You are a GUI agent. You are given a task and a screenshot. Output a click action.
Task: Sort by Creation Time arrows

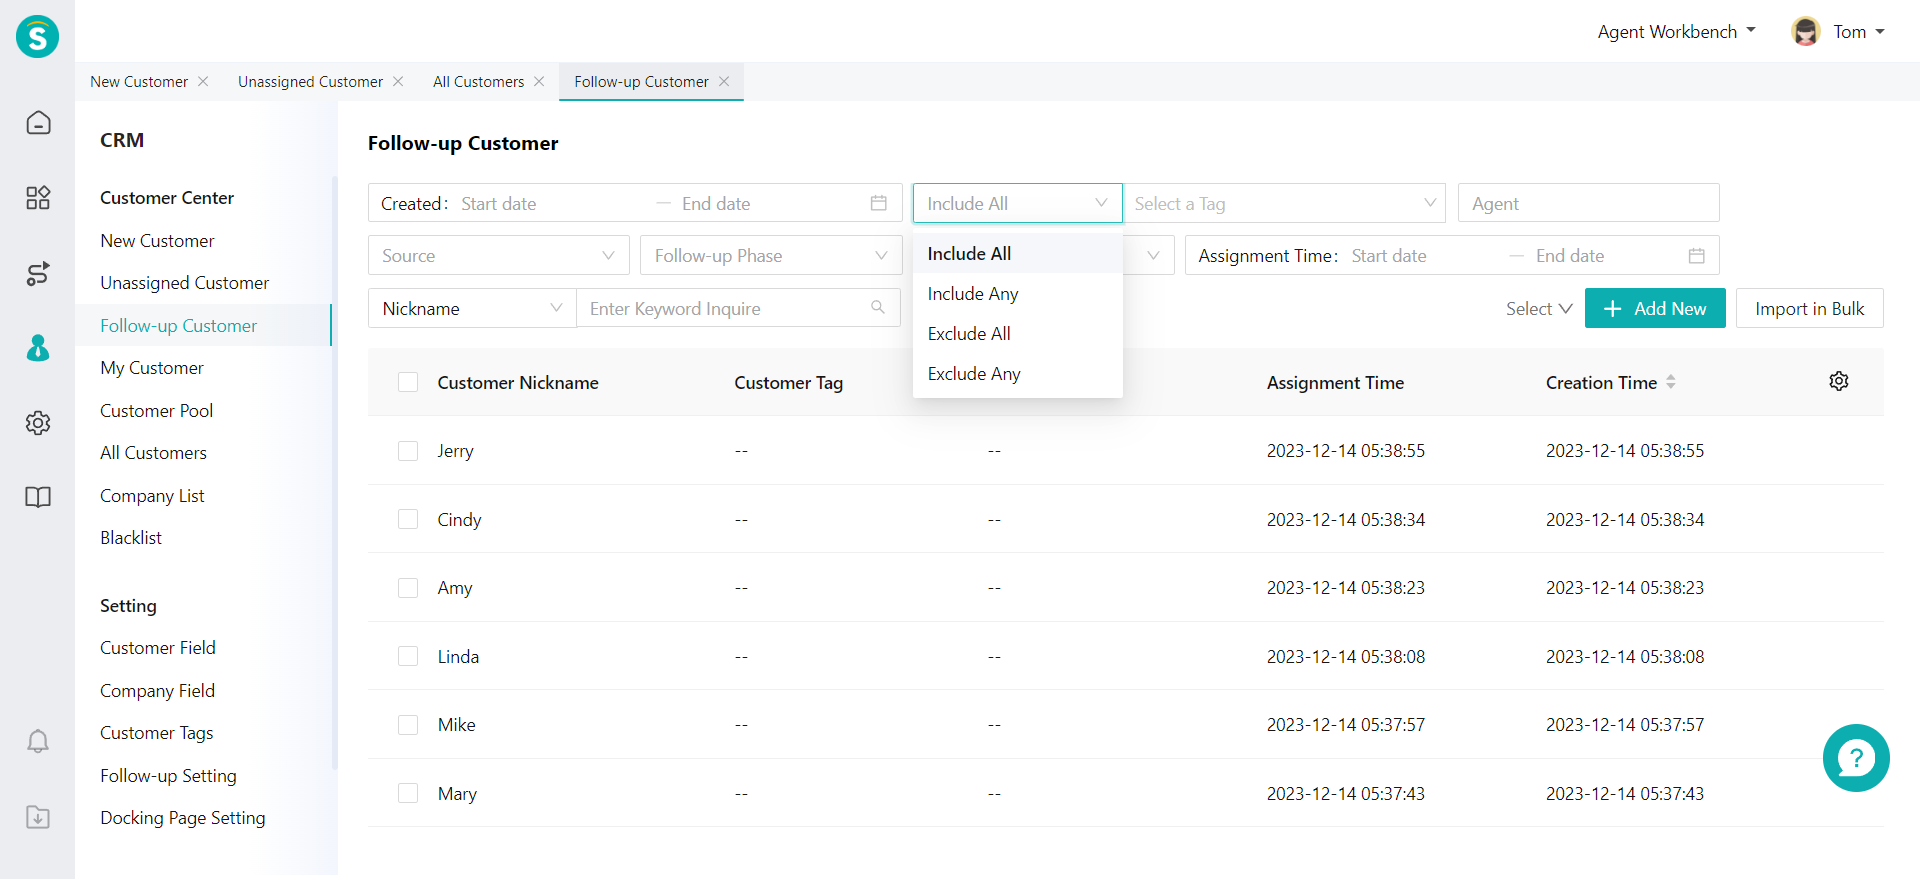pyautogui.click(x=1671, y=382)
